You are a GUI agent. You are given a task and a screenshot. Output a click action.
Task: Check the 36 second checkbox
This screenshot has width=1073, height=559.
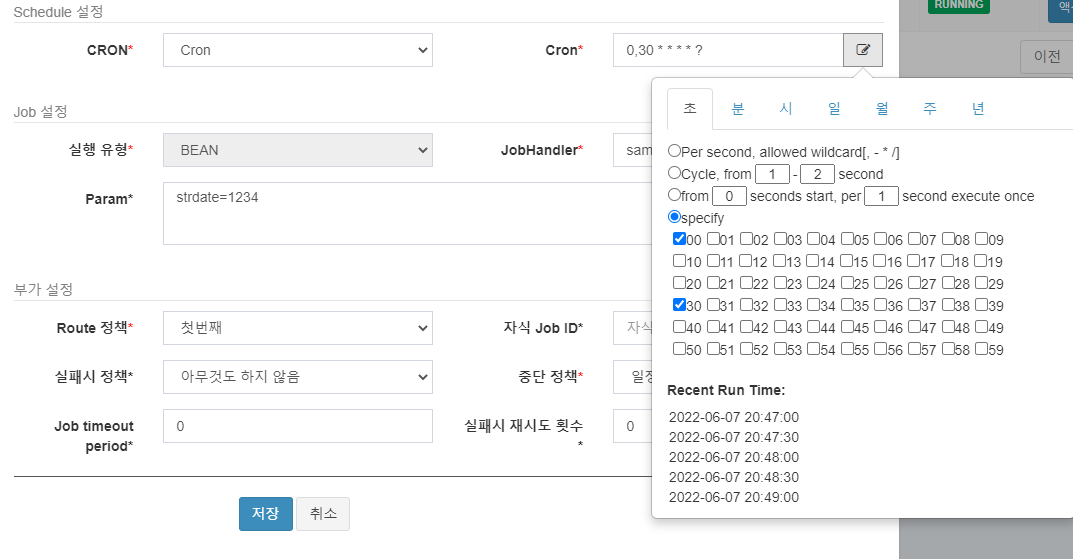pyautogui.click(x=880, y=304)
